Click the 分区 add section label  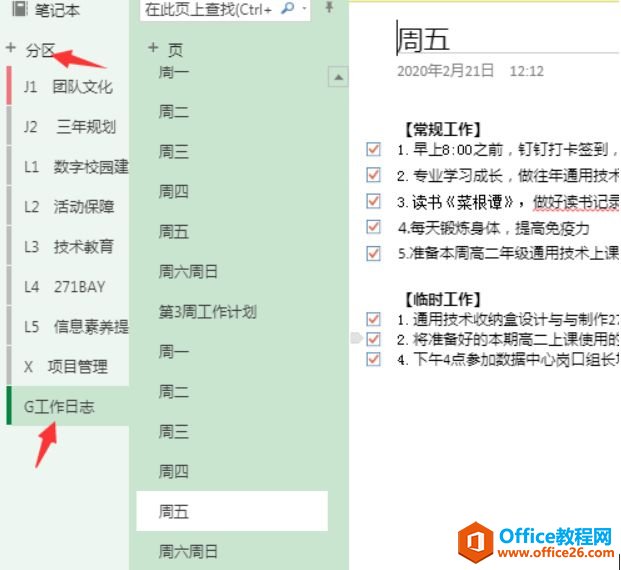(40, 50)
